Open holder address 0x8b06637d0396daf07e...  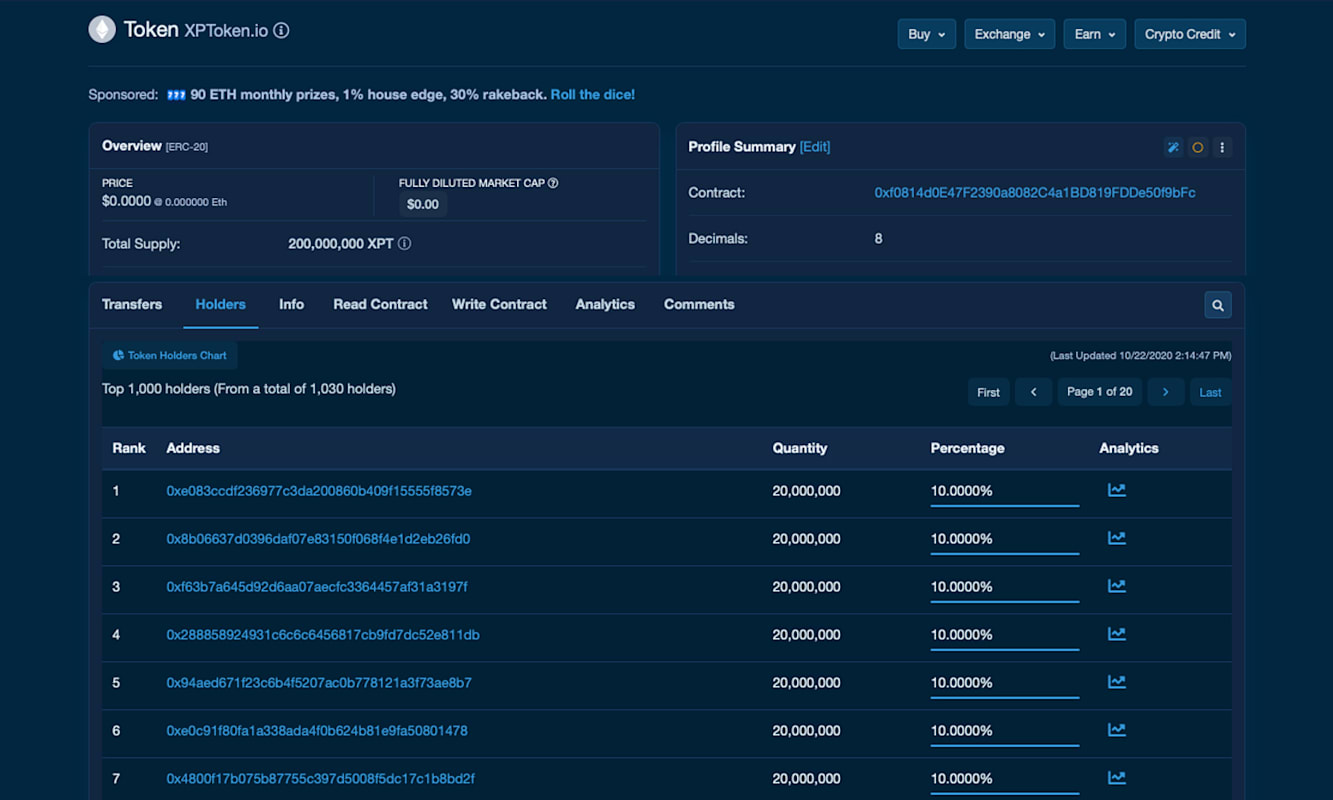coord(318,539)
